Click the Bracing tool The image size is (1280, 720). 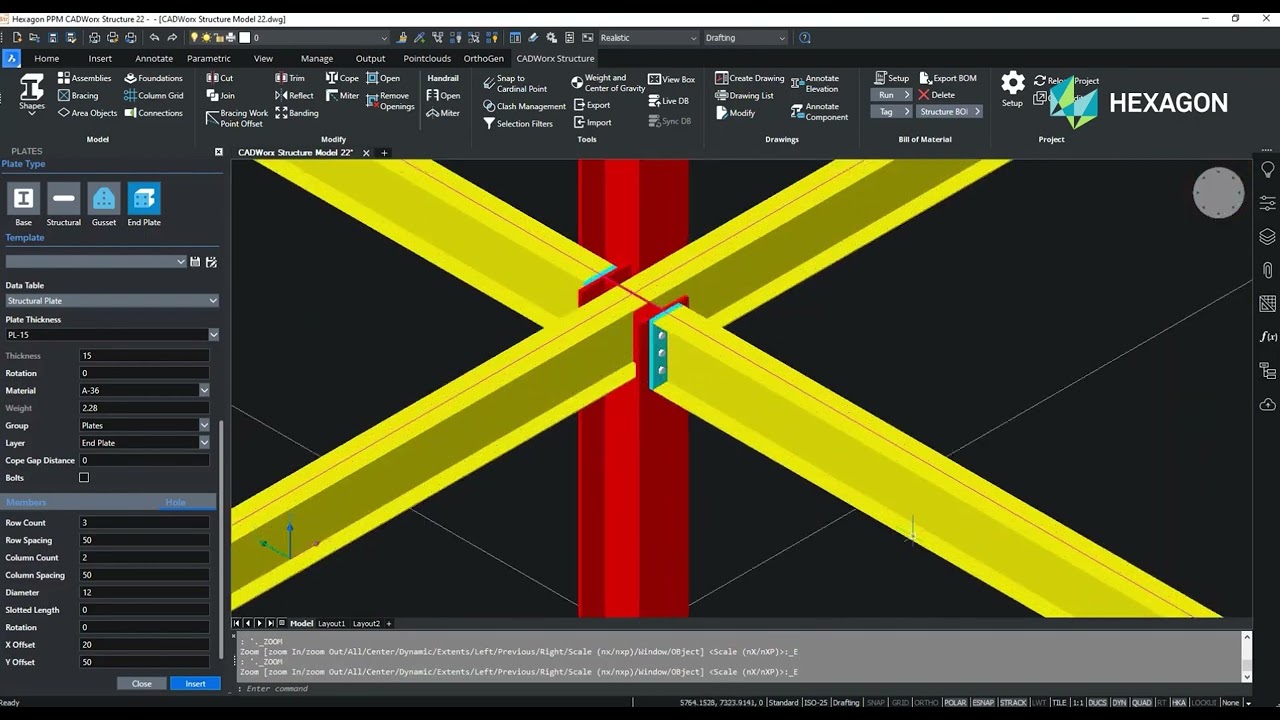coord(78,96)
